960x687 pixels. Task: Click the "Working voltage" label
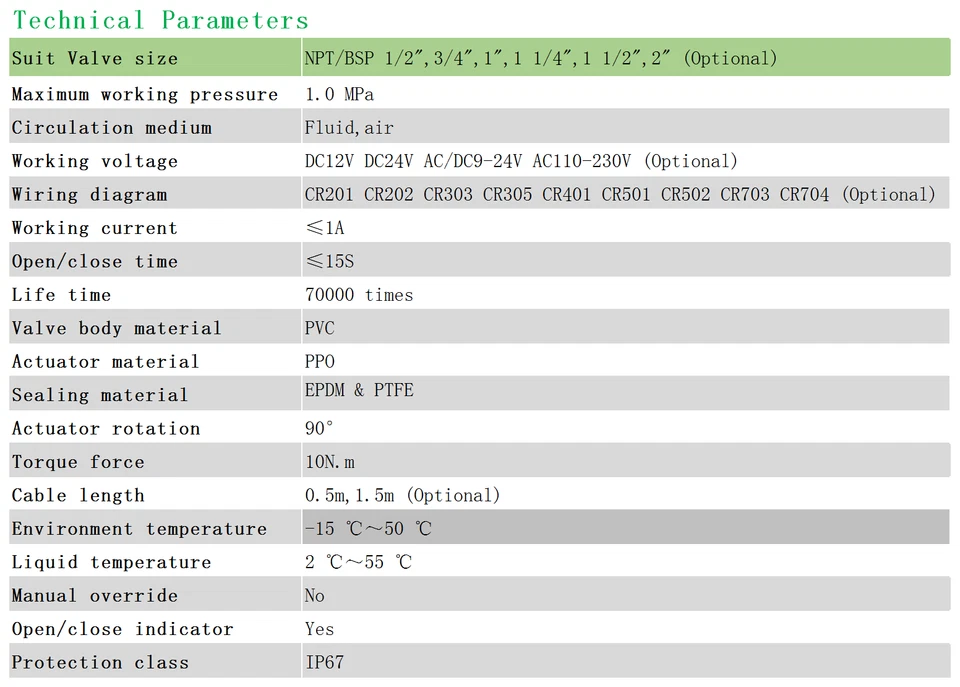pyautogui.click(x=95, y=162)
